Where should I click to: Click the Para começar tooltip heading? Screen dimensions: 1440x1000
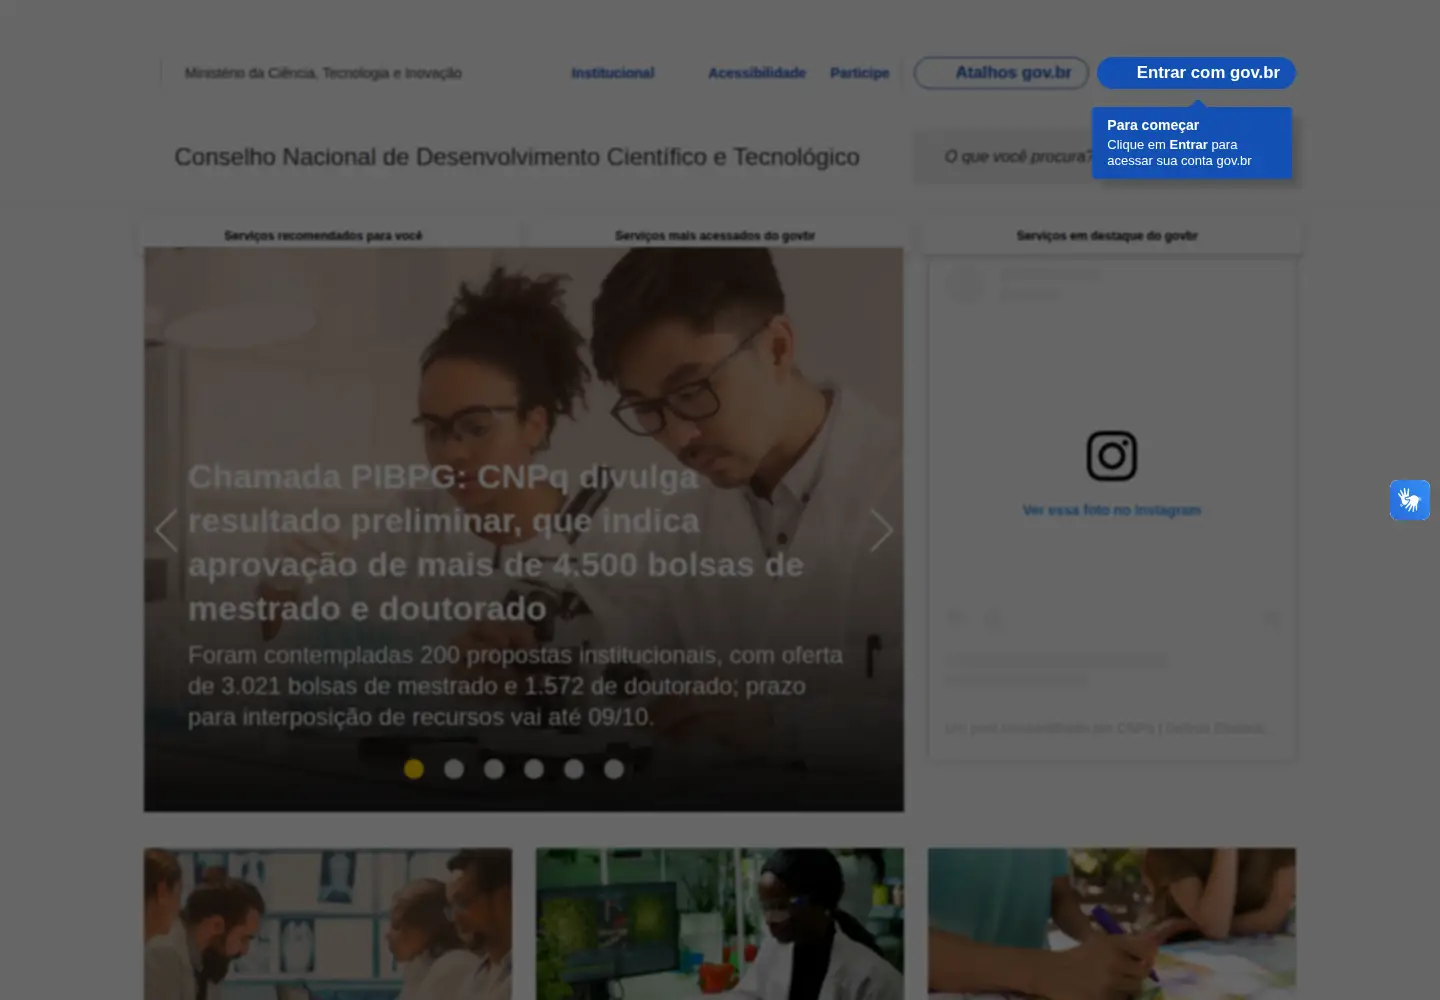pyautogui.click(x=1153, y=125)
